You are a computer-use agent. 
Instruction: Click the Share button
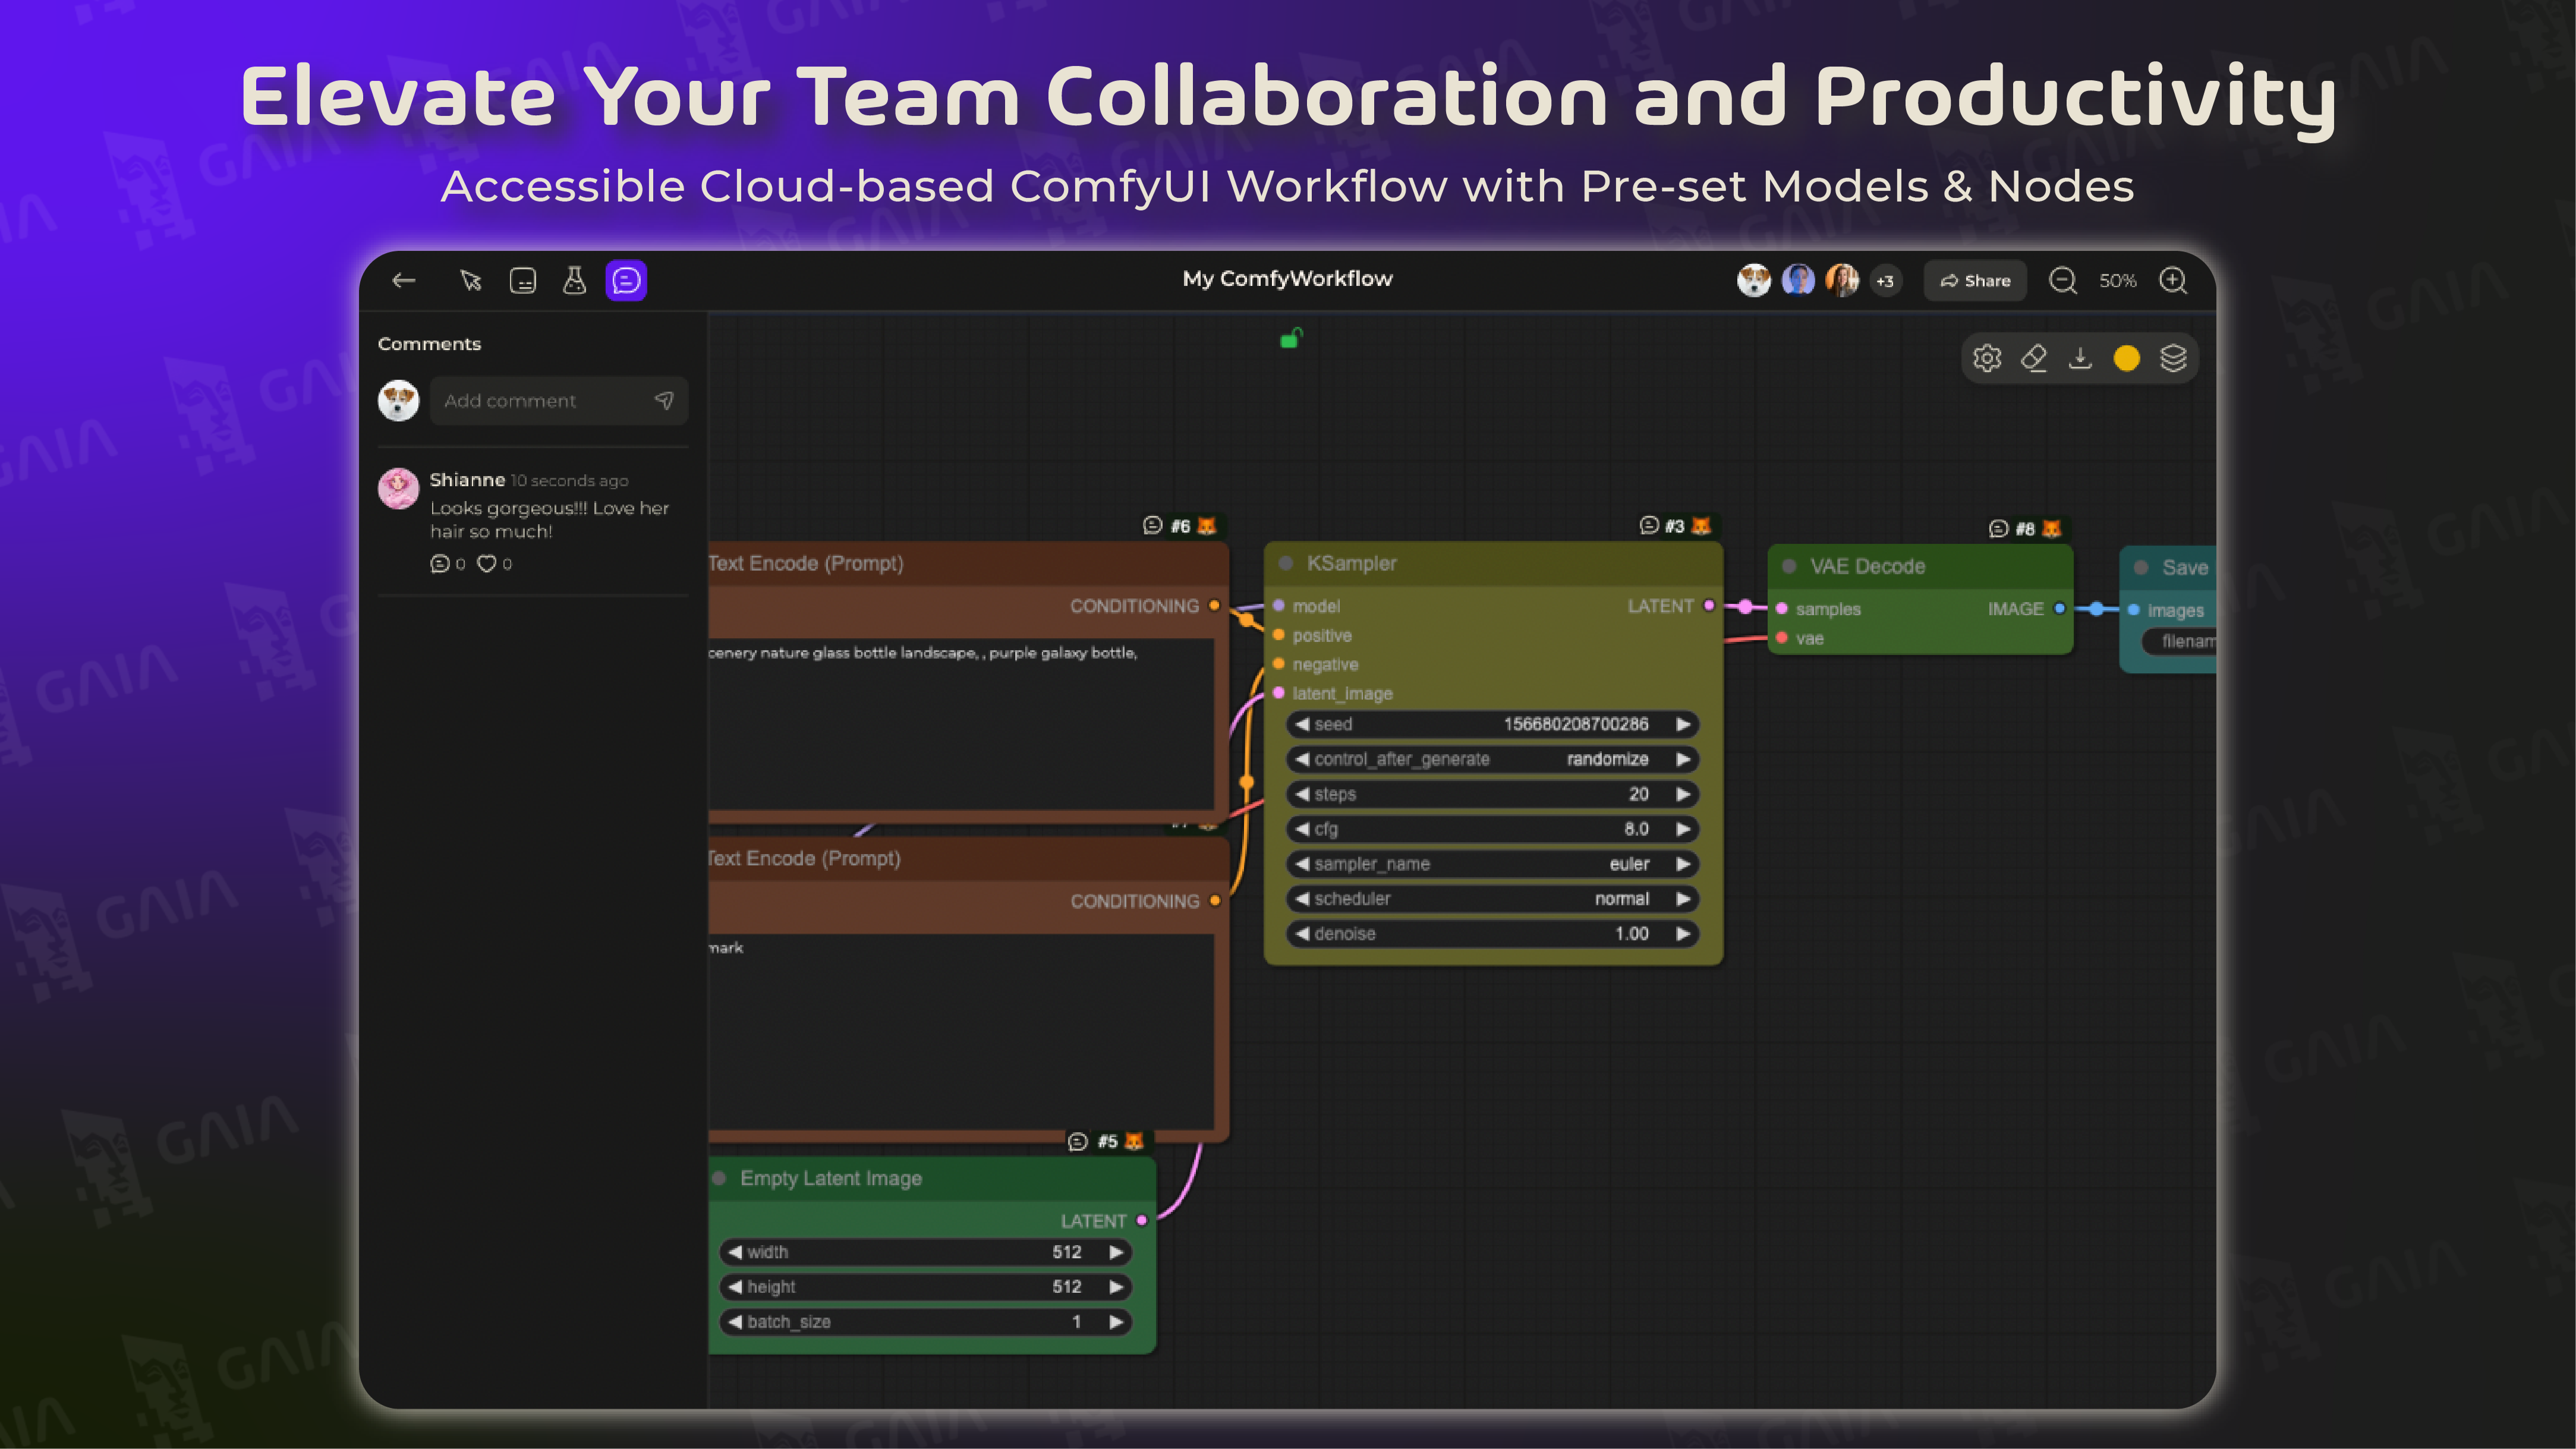(x=1975, y=281)
